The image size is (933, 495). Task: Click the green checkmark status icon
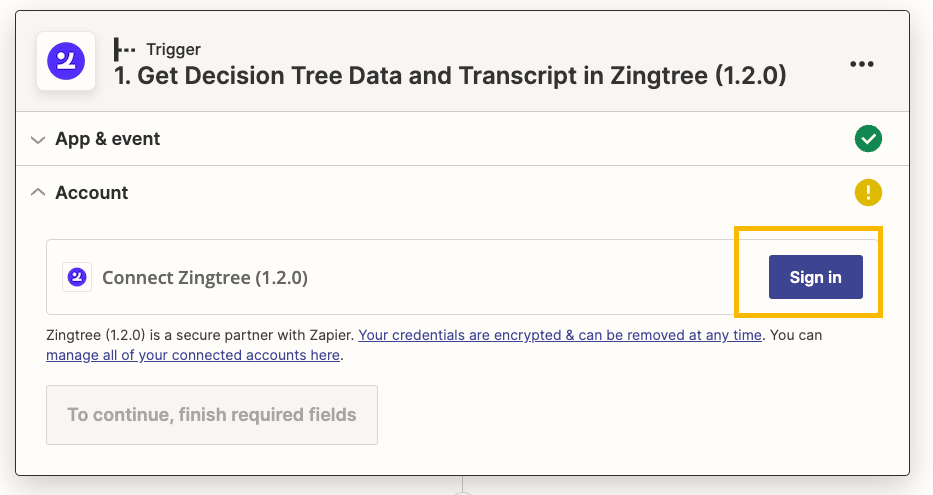click(x=868, y=139)
